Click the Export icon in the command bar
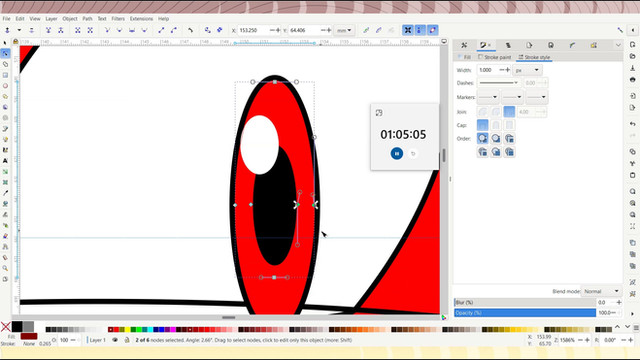The height and width of the screenshot is (360, 640). coord(633,108)
